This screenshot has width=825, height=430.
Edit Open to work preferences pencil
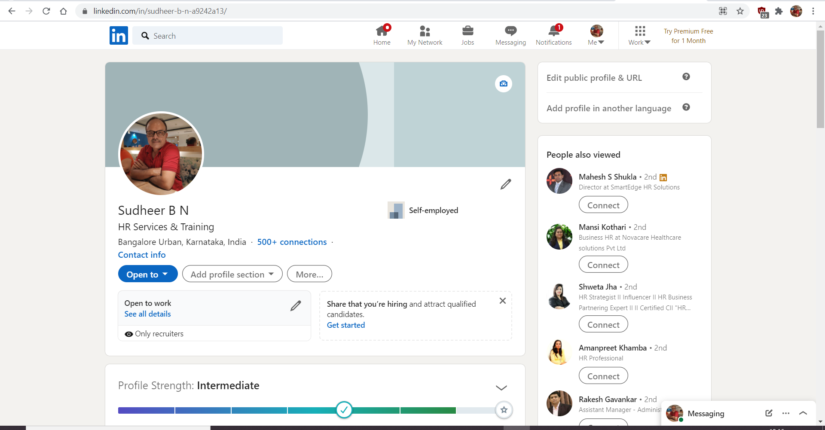(x=296, y=306)
